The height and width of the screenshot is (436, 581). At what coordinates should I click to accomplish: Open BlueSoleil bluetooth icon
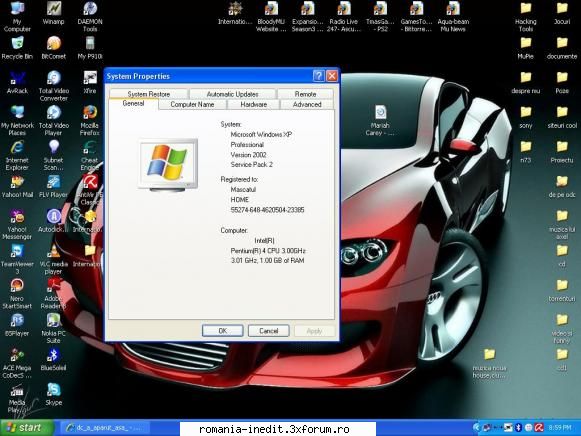tap(53, 360)
